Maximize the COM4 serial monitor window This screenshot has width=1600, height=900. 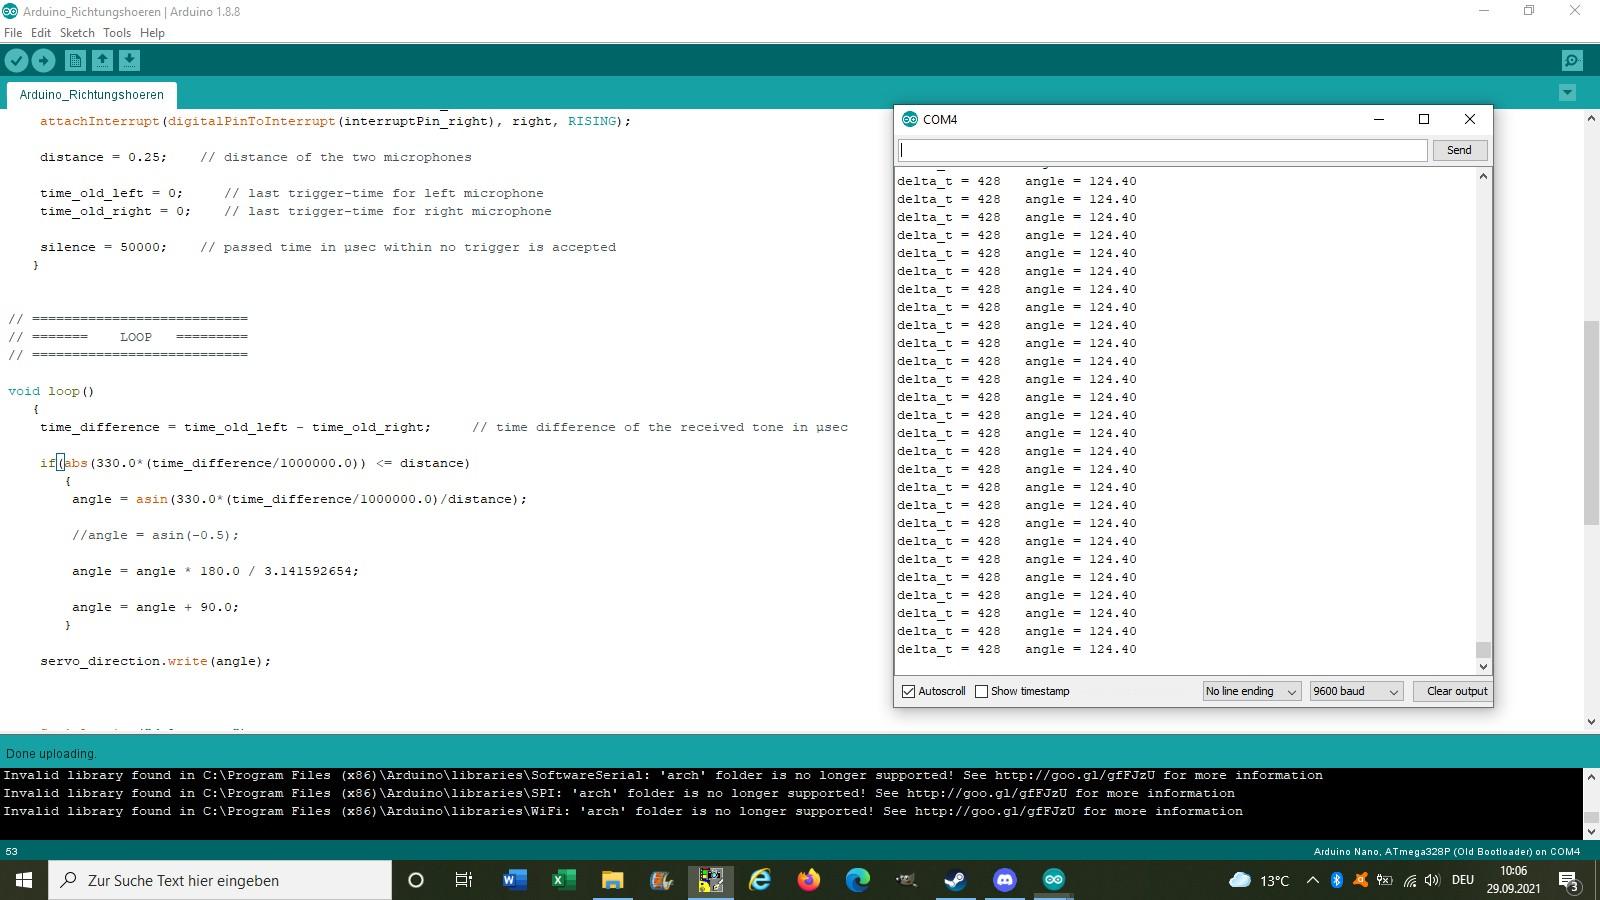pos(1424,119)
